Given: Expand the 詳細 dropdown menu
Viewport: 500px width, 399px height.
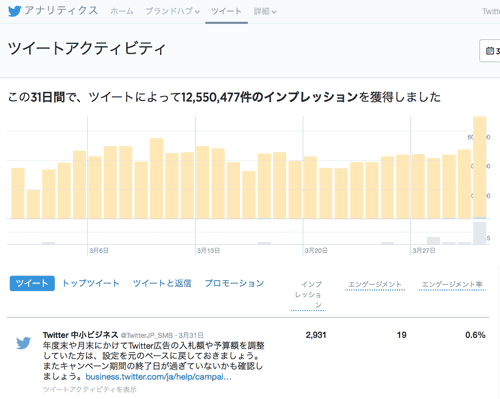Looking at the screenshot, I should click(265, 11).
